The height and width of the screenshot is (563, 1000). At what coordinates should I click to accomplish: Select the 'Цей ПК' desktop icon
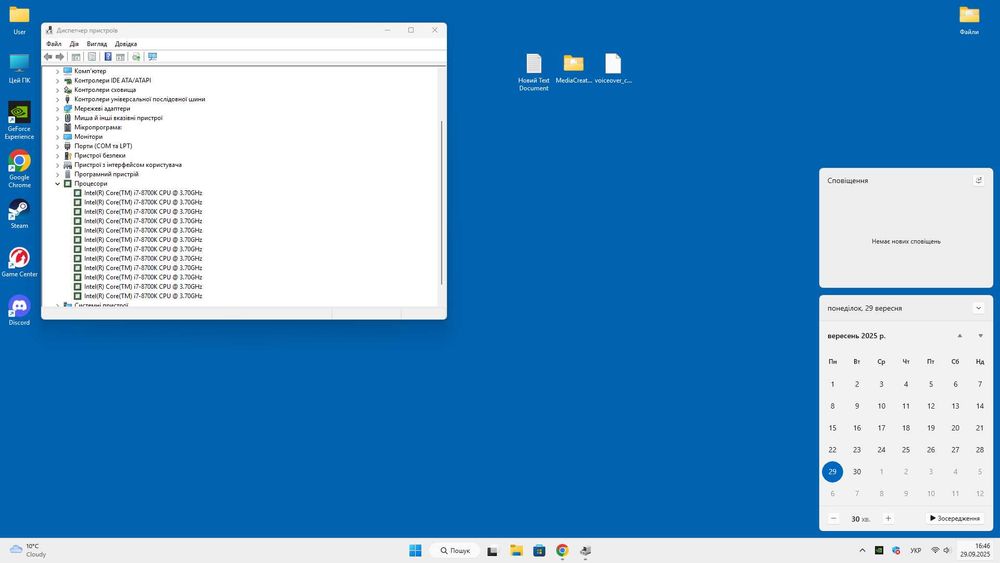pos(19,68)
